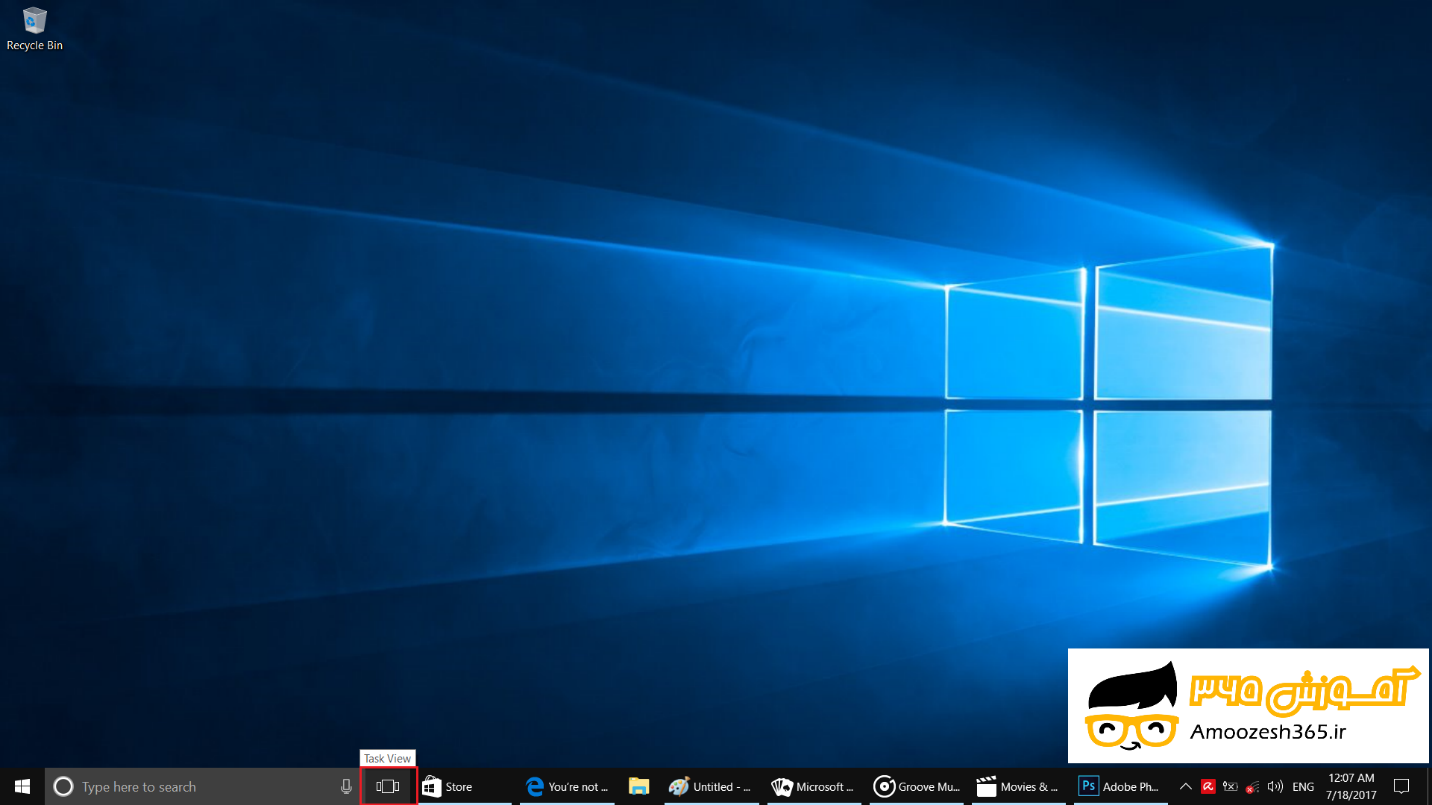Click the Avira antivirus tray icon
Viewport: 1432px width, 805px height.
click(1208, 787)
